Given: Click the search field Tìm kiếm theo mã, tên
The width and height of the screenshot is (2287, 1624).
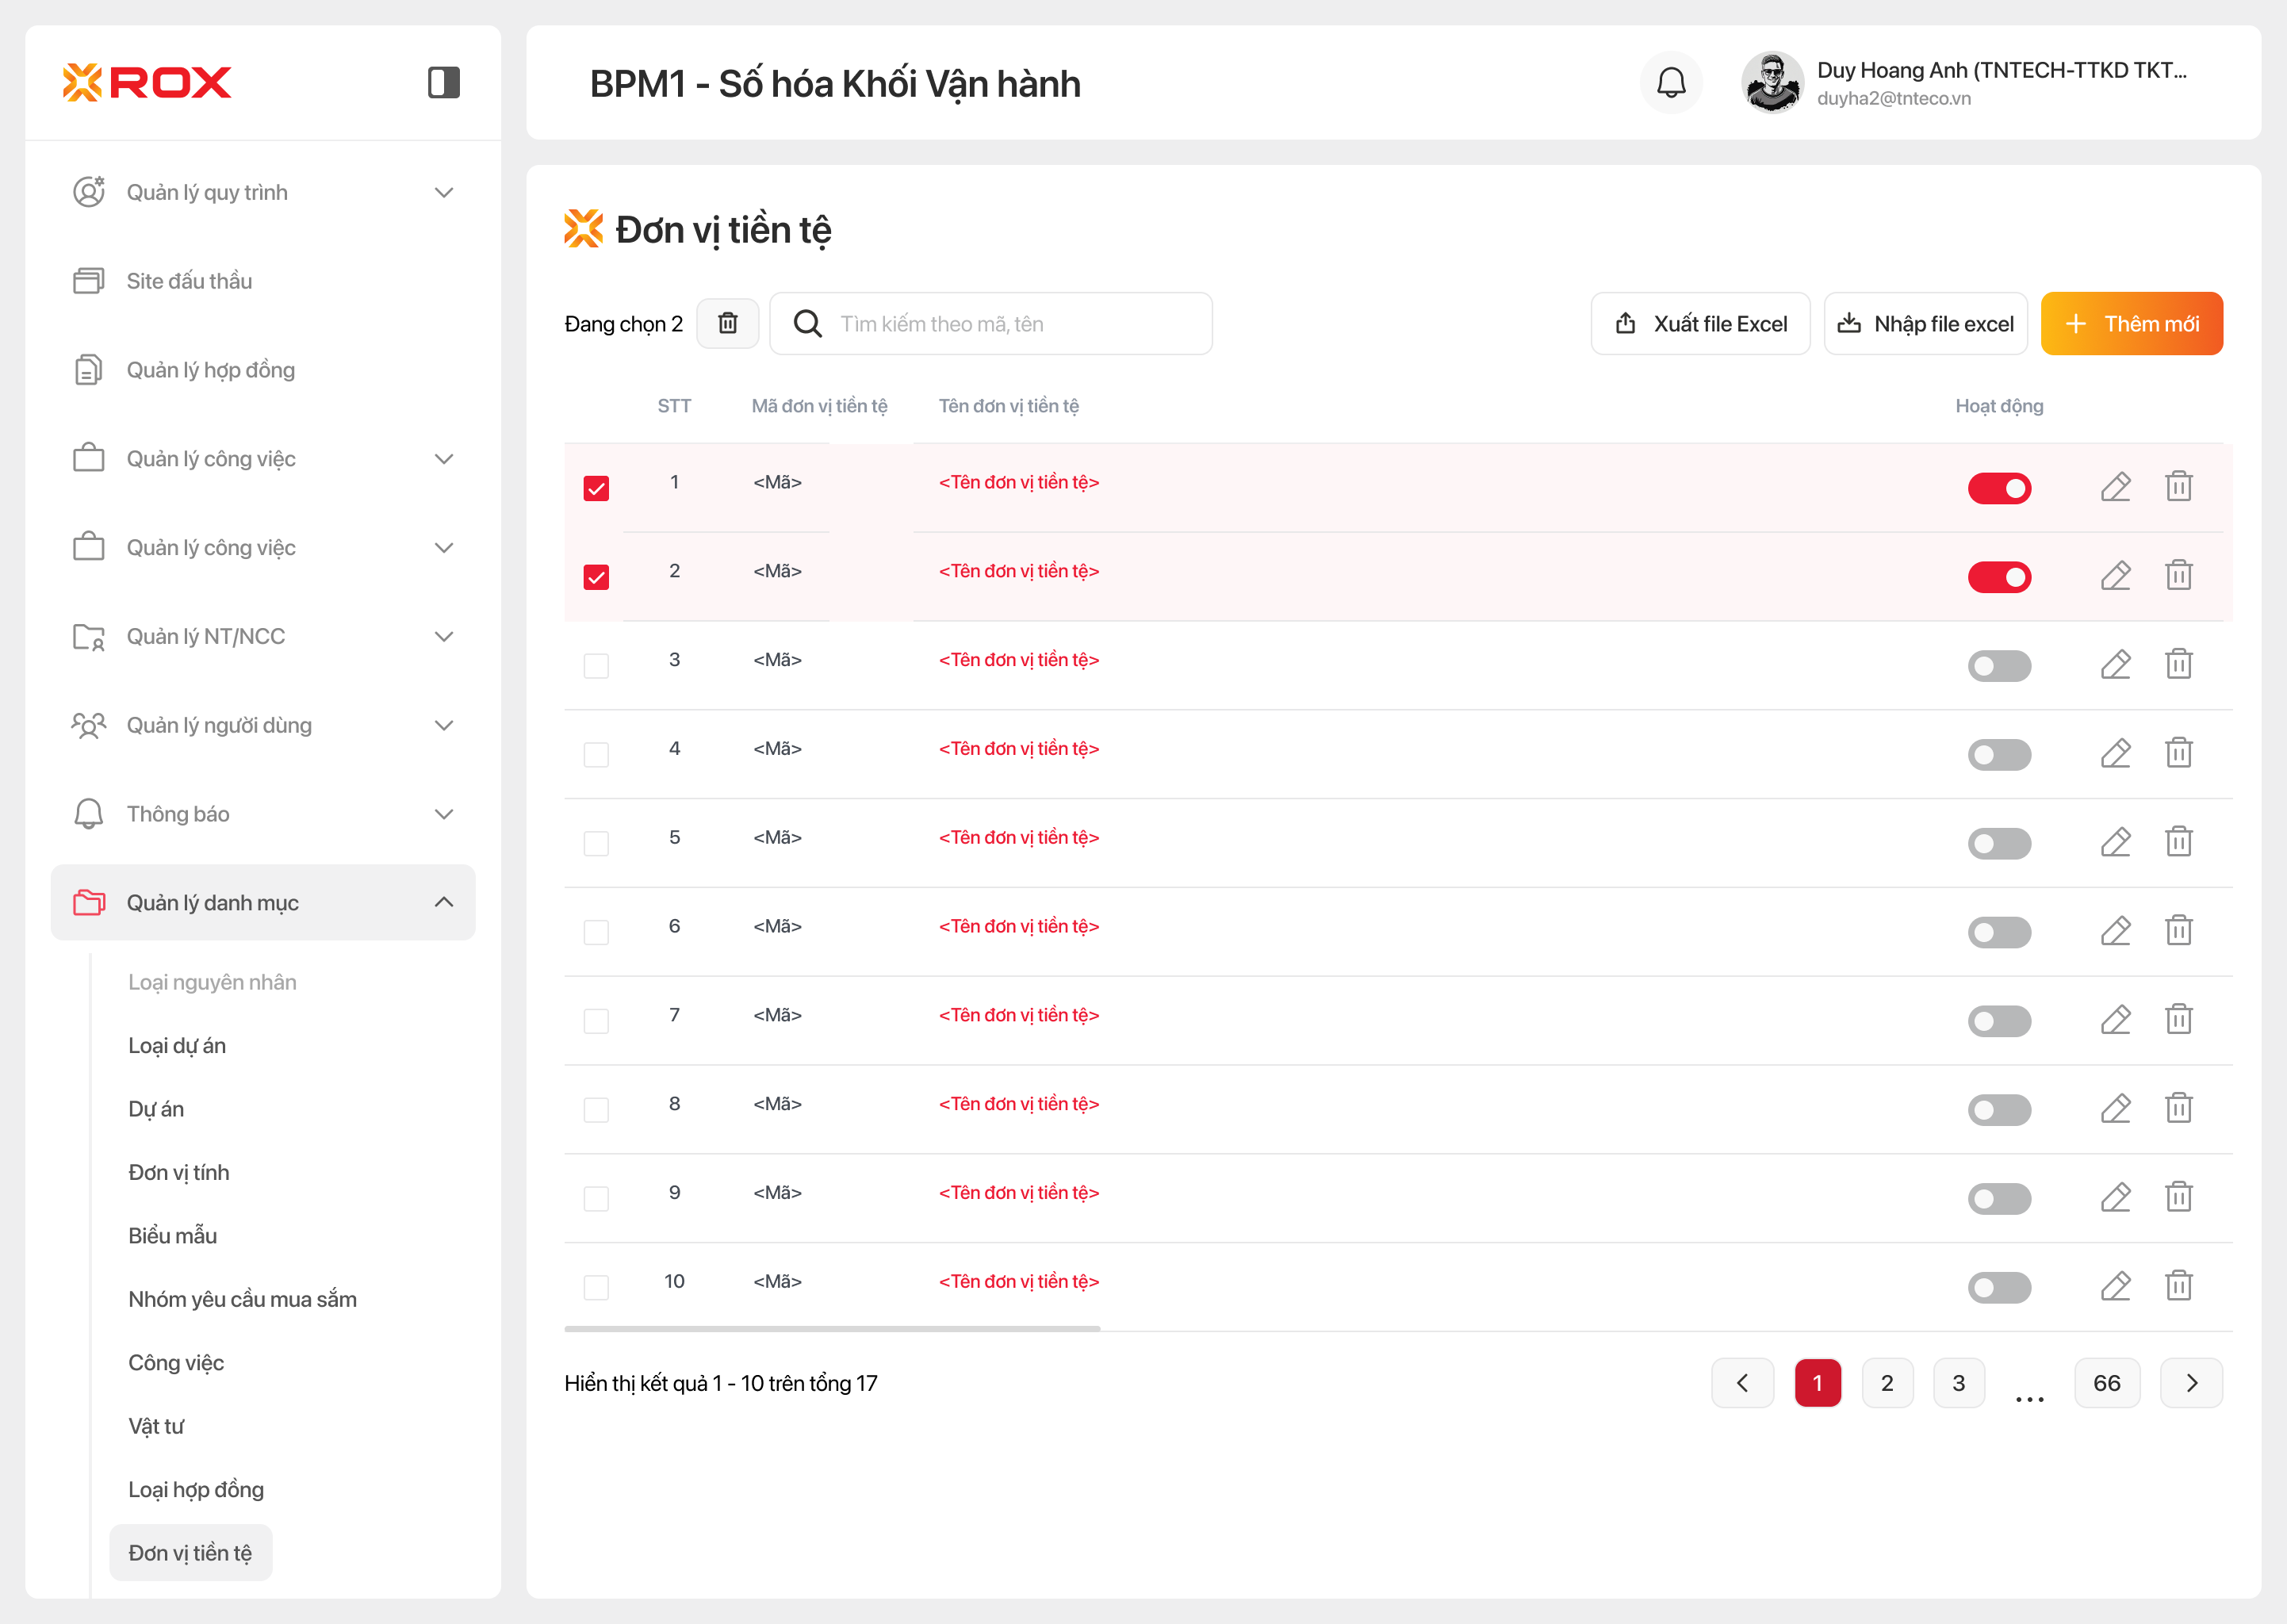Looking at the screenshot, I should tap(1010, 323).
